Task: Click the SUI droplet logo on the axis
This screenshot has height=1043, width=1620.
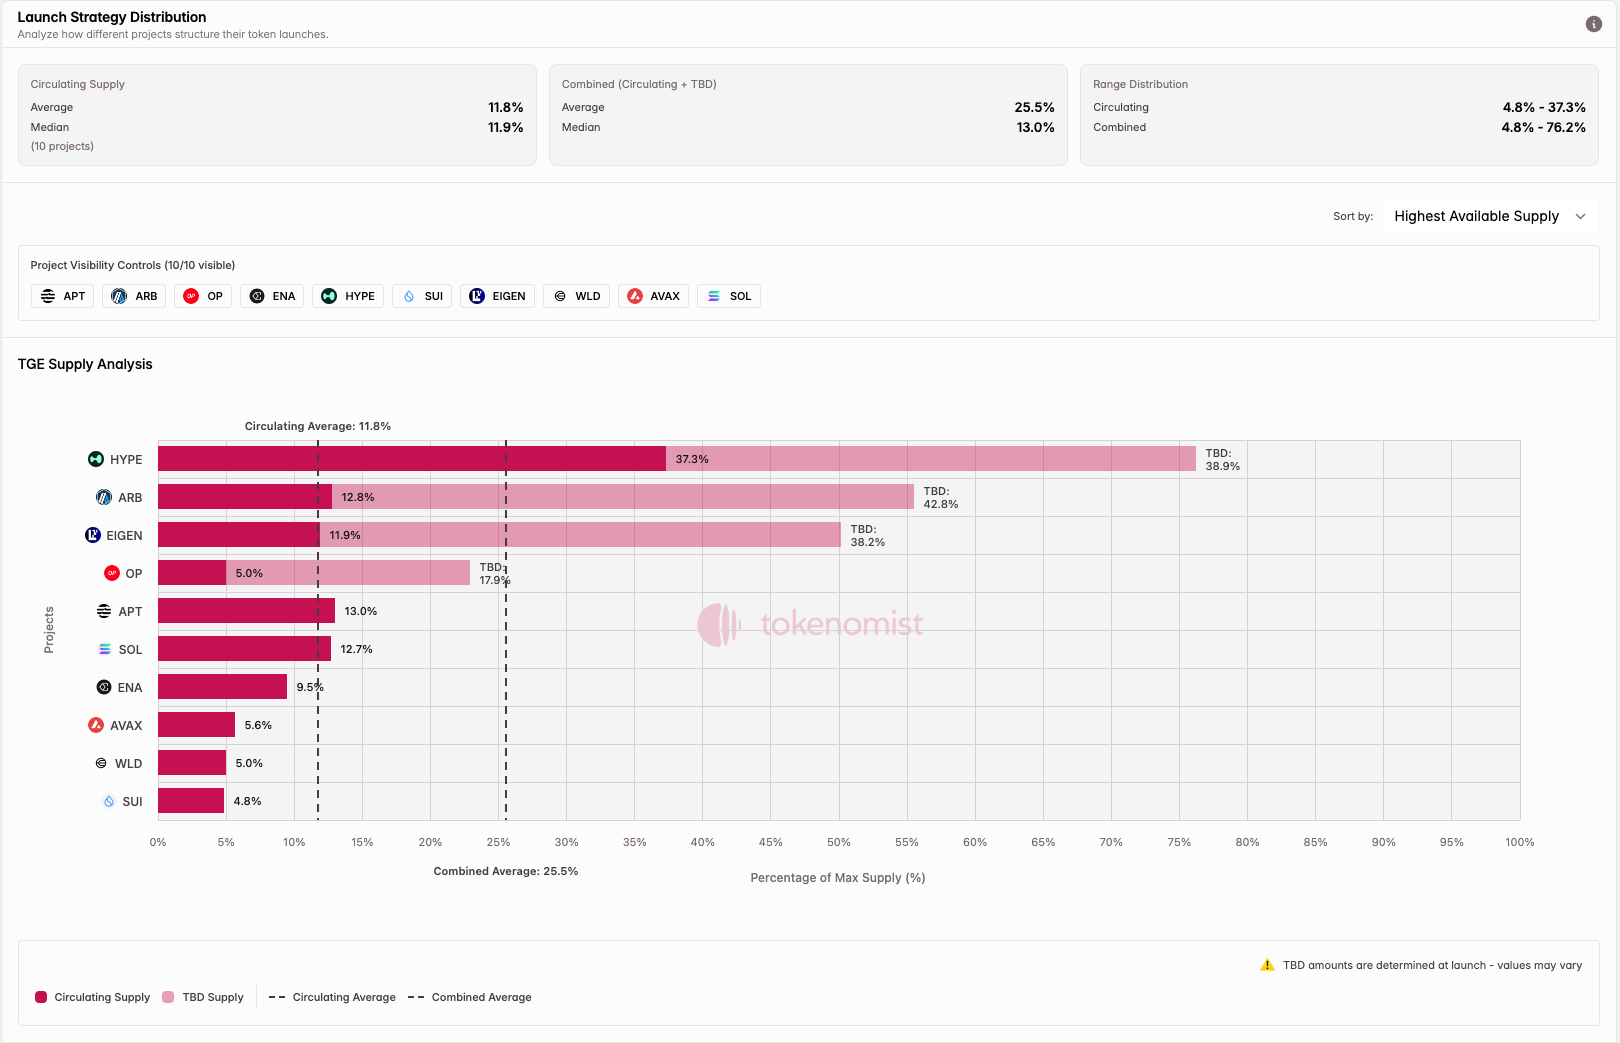Action: pyautogui.click(x=109, y=801)
